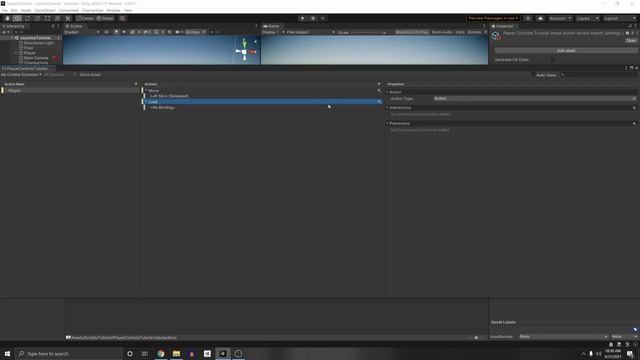Toggle Global handle rotation button
The image size is (640, 360).
(106, 18)
